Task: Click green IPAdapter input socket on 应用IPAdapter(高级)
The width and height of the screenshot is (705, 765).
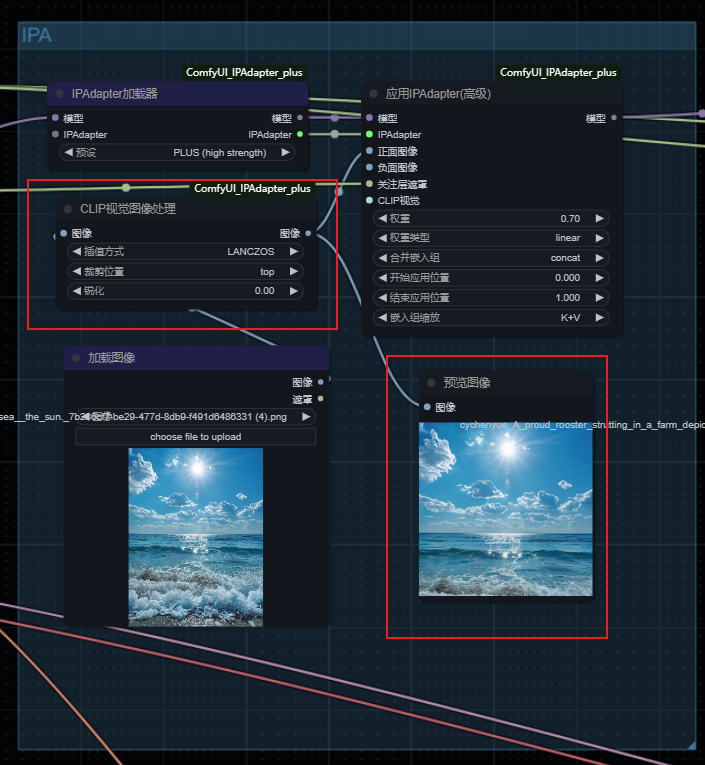Action: pyautogui.click(x=369, y=134)
